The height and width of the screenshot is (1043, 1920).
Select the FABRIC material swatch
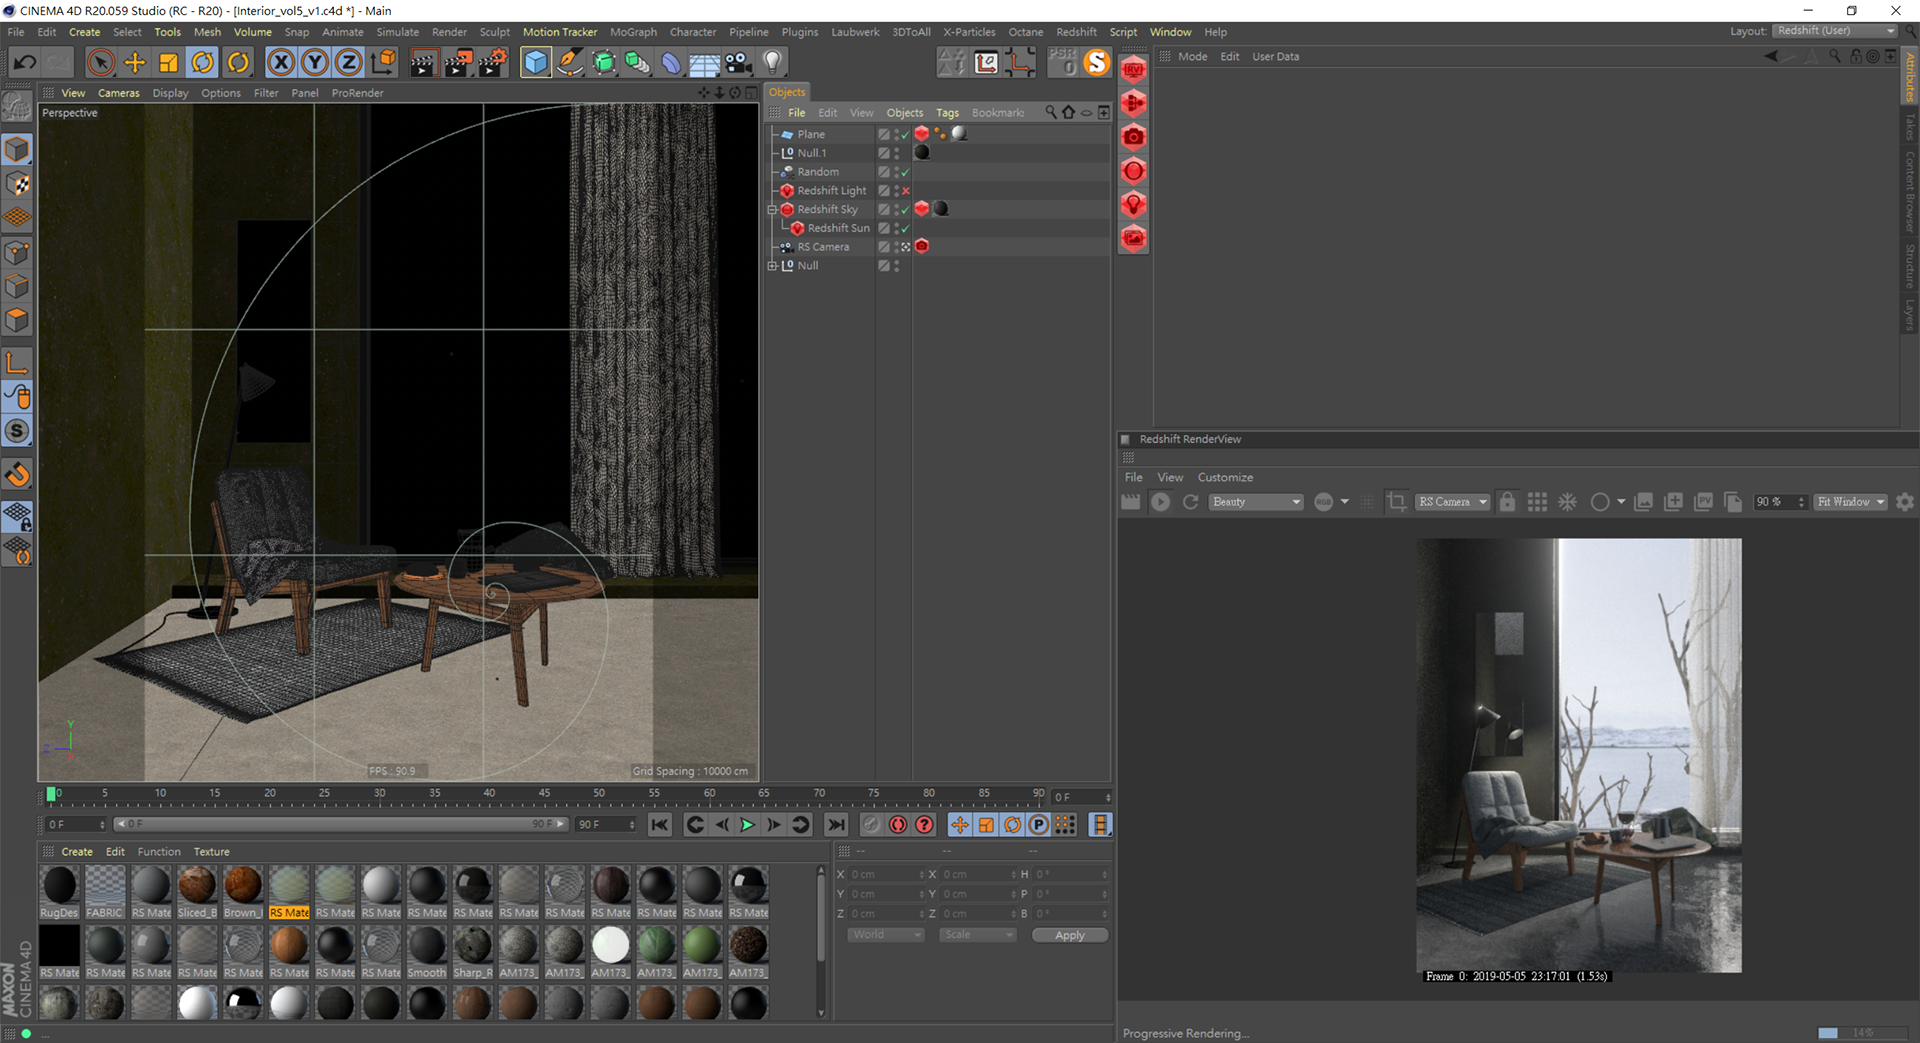tap(104, 892)
